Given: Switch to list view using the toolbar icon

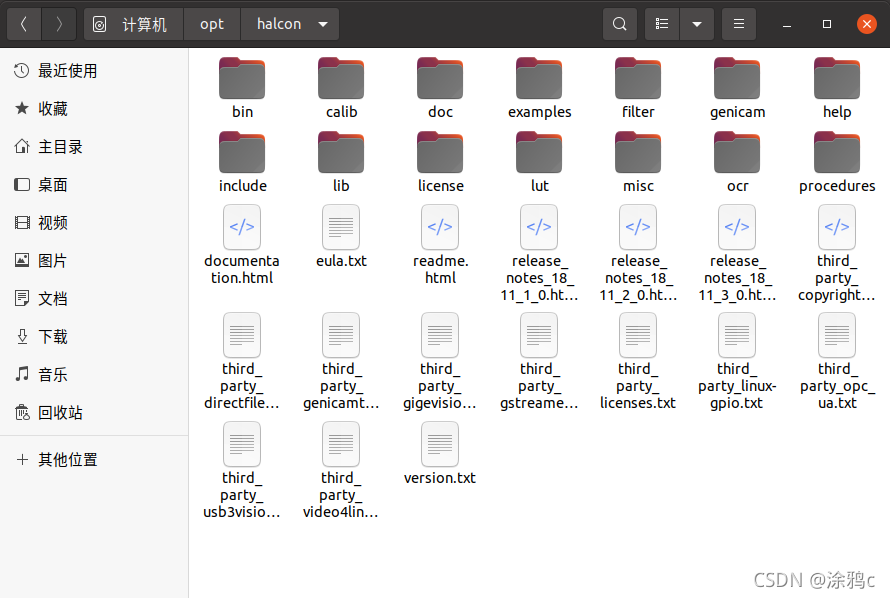Looking at the screenshot, I should click(x=661, y=23).
